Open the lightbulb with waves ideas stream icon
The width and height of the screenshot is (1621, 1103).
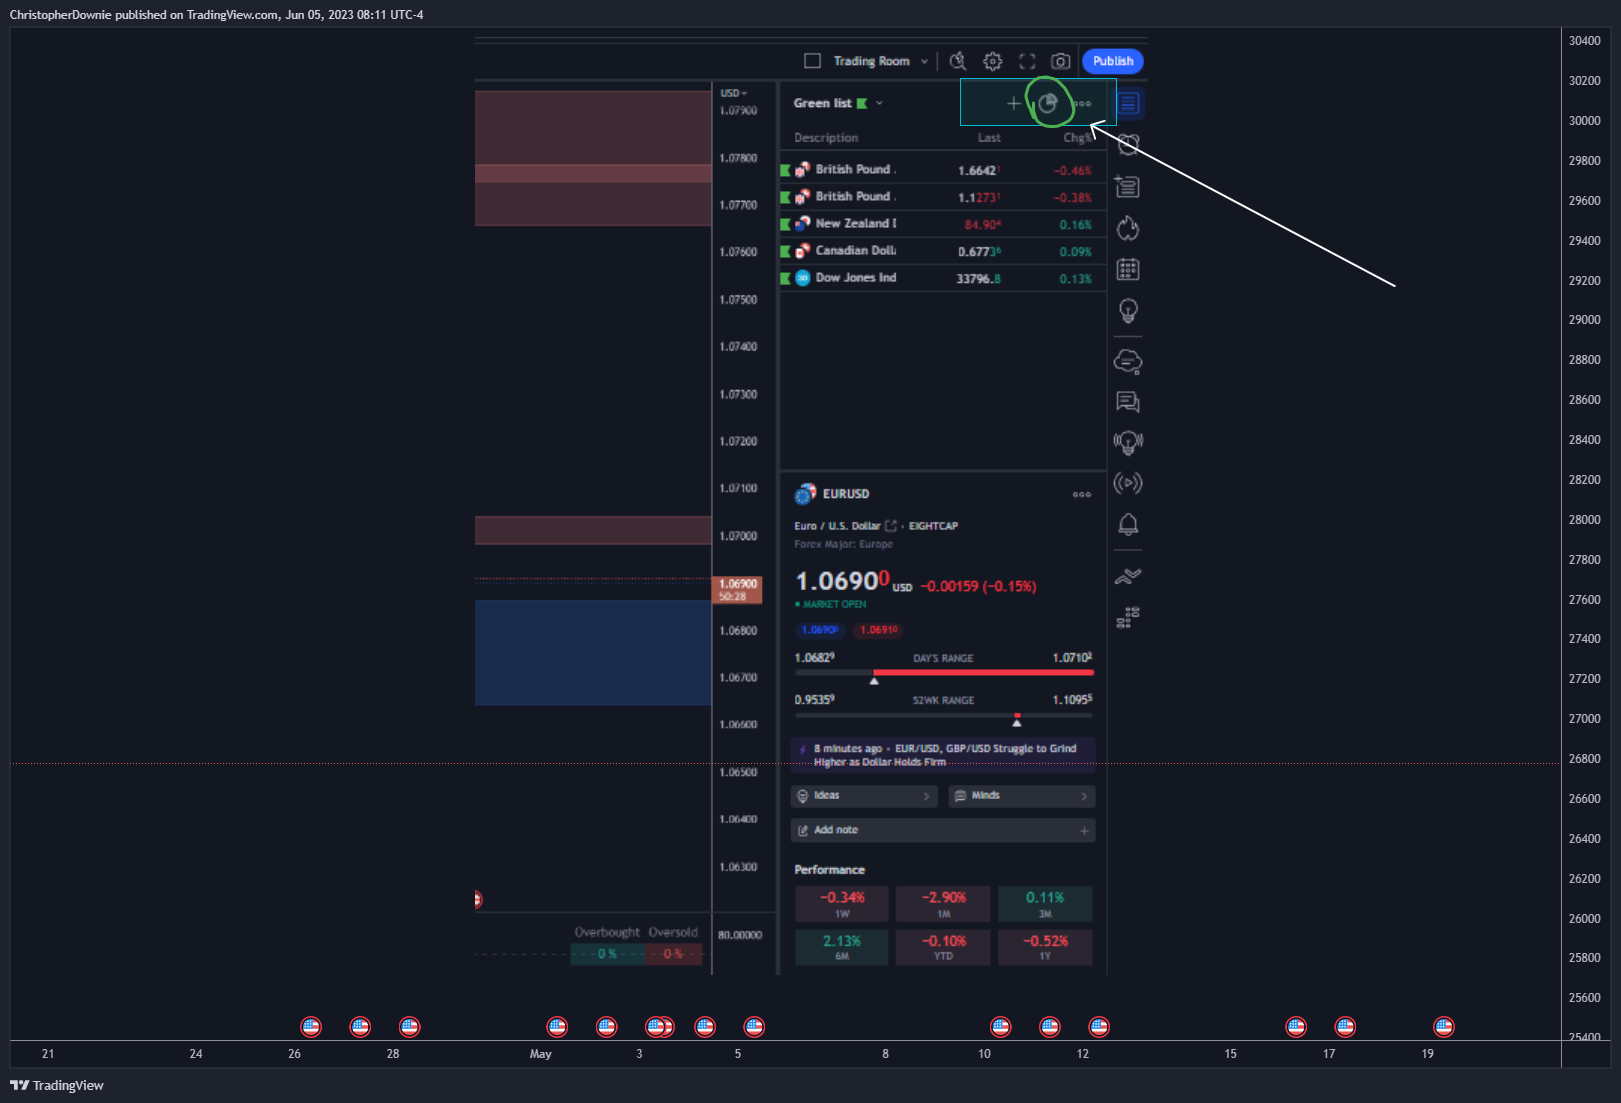1128,442
